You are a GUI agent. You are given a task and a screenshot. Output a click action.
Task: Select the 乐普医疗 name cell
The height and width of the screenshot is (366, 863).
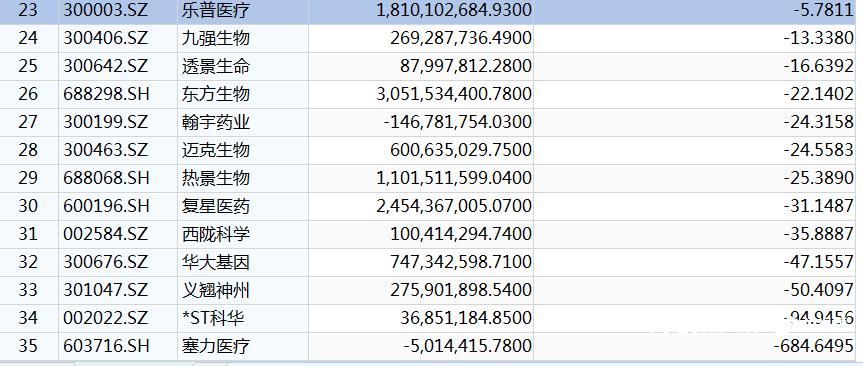(x=243, y=11)
